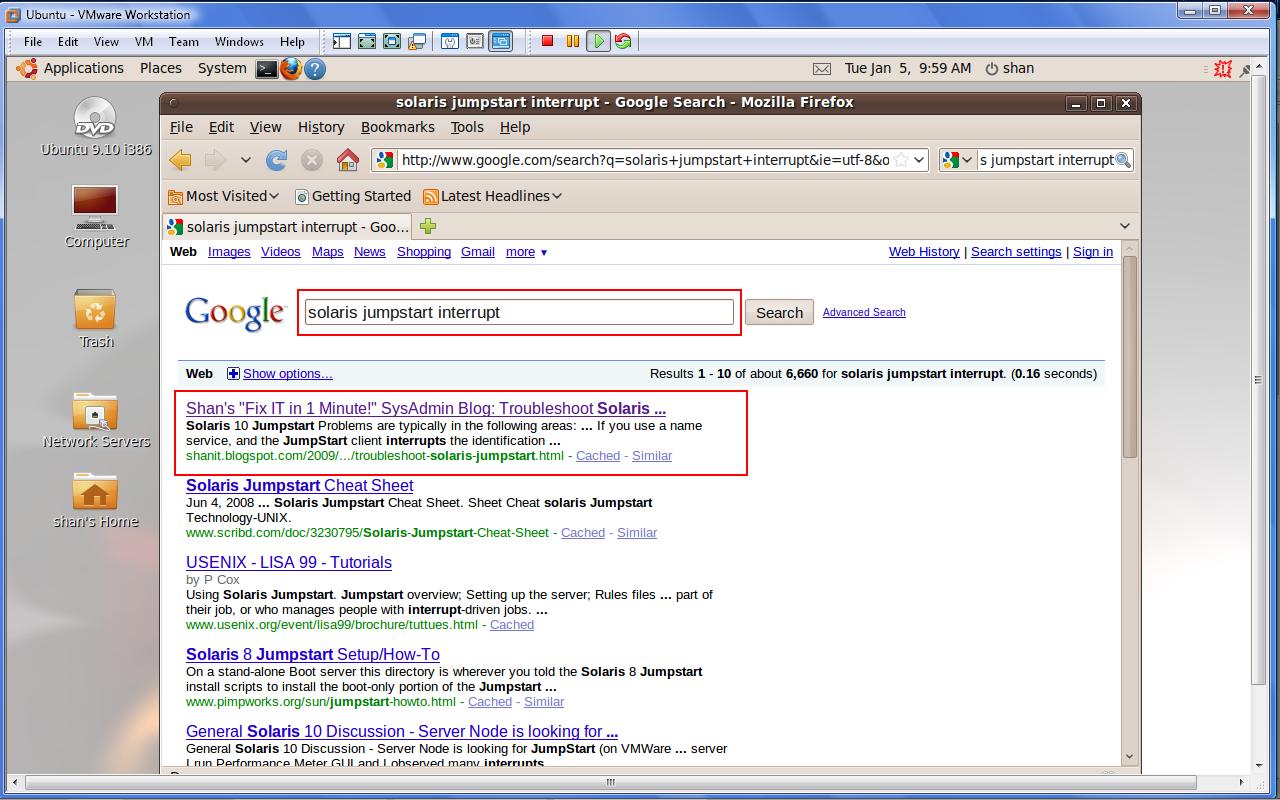Reload the page in Firefox
Screen dimensions: 1280x800
tap(277, 160)
